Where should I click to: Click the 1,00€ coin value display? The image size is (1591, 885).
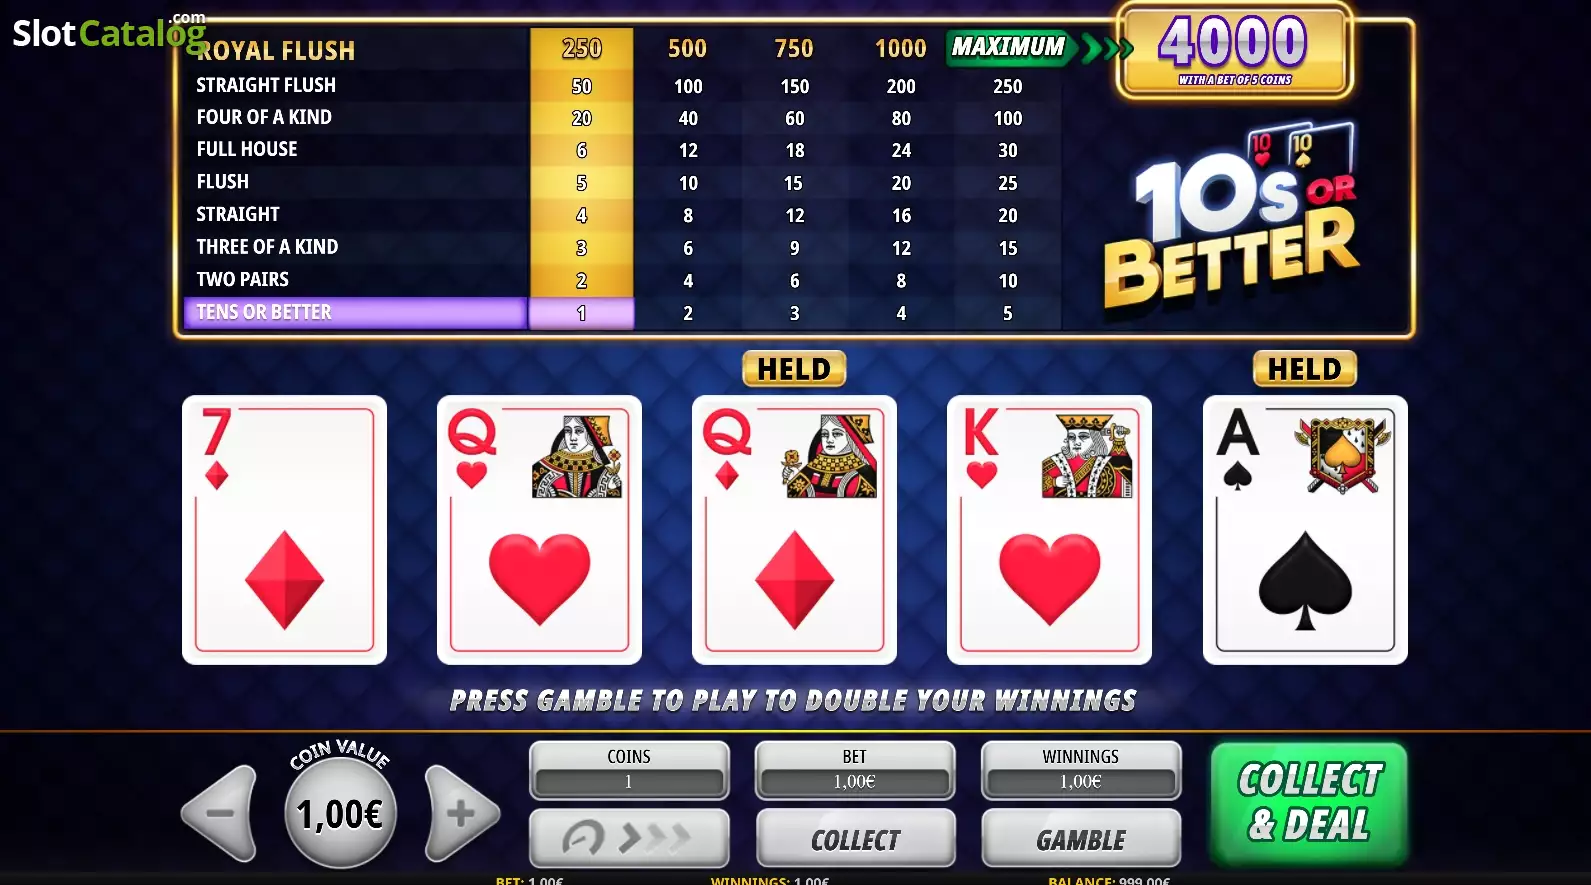[341, 813]
